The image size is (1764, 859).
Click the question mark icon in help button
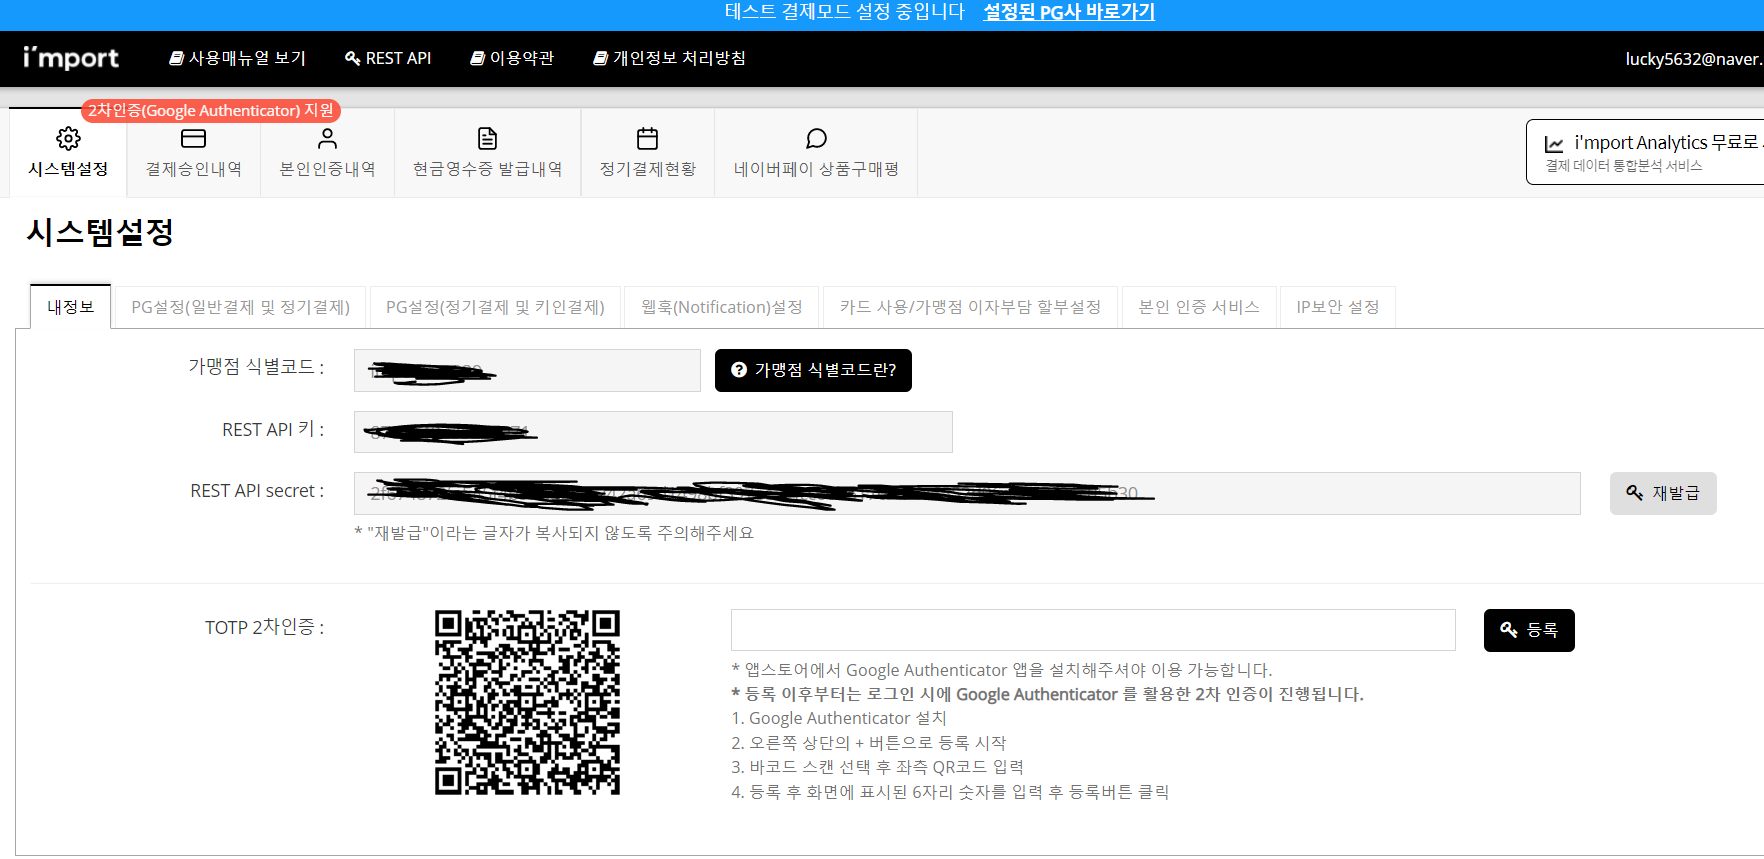739,370
